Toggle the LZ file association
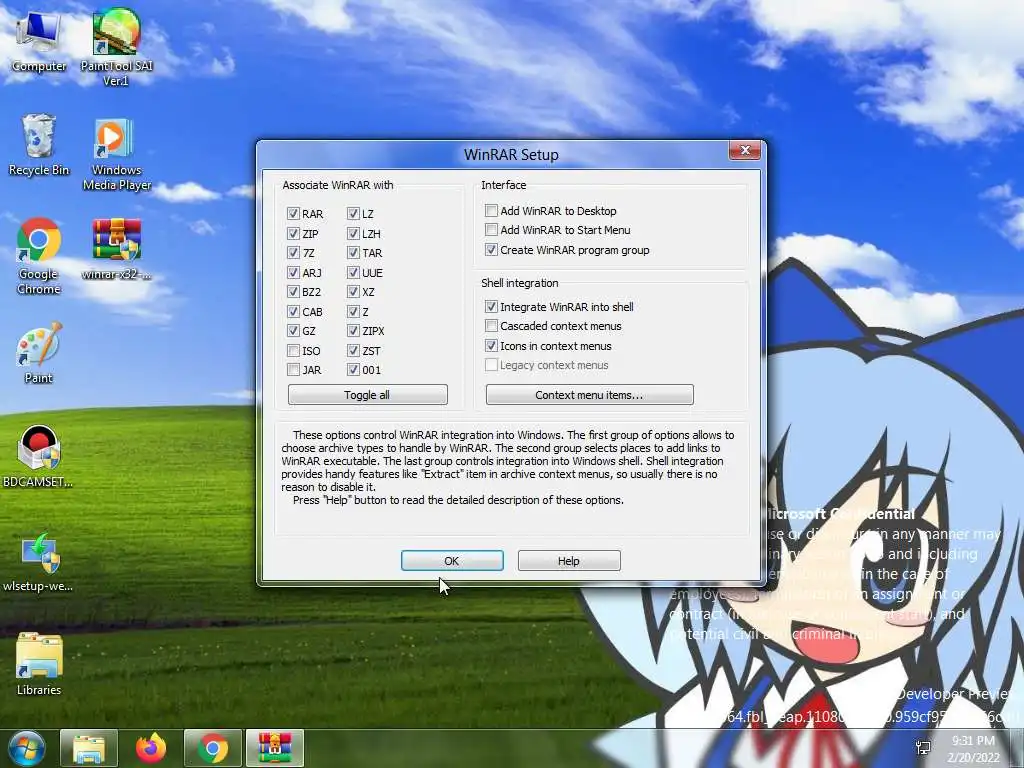The height and width of the screenshot is (768, 1024). pyautogui.click(x=353, y=214)
